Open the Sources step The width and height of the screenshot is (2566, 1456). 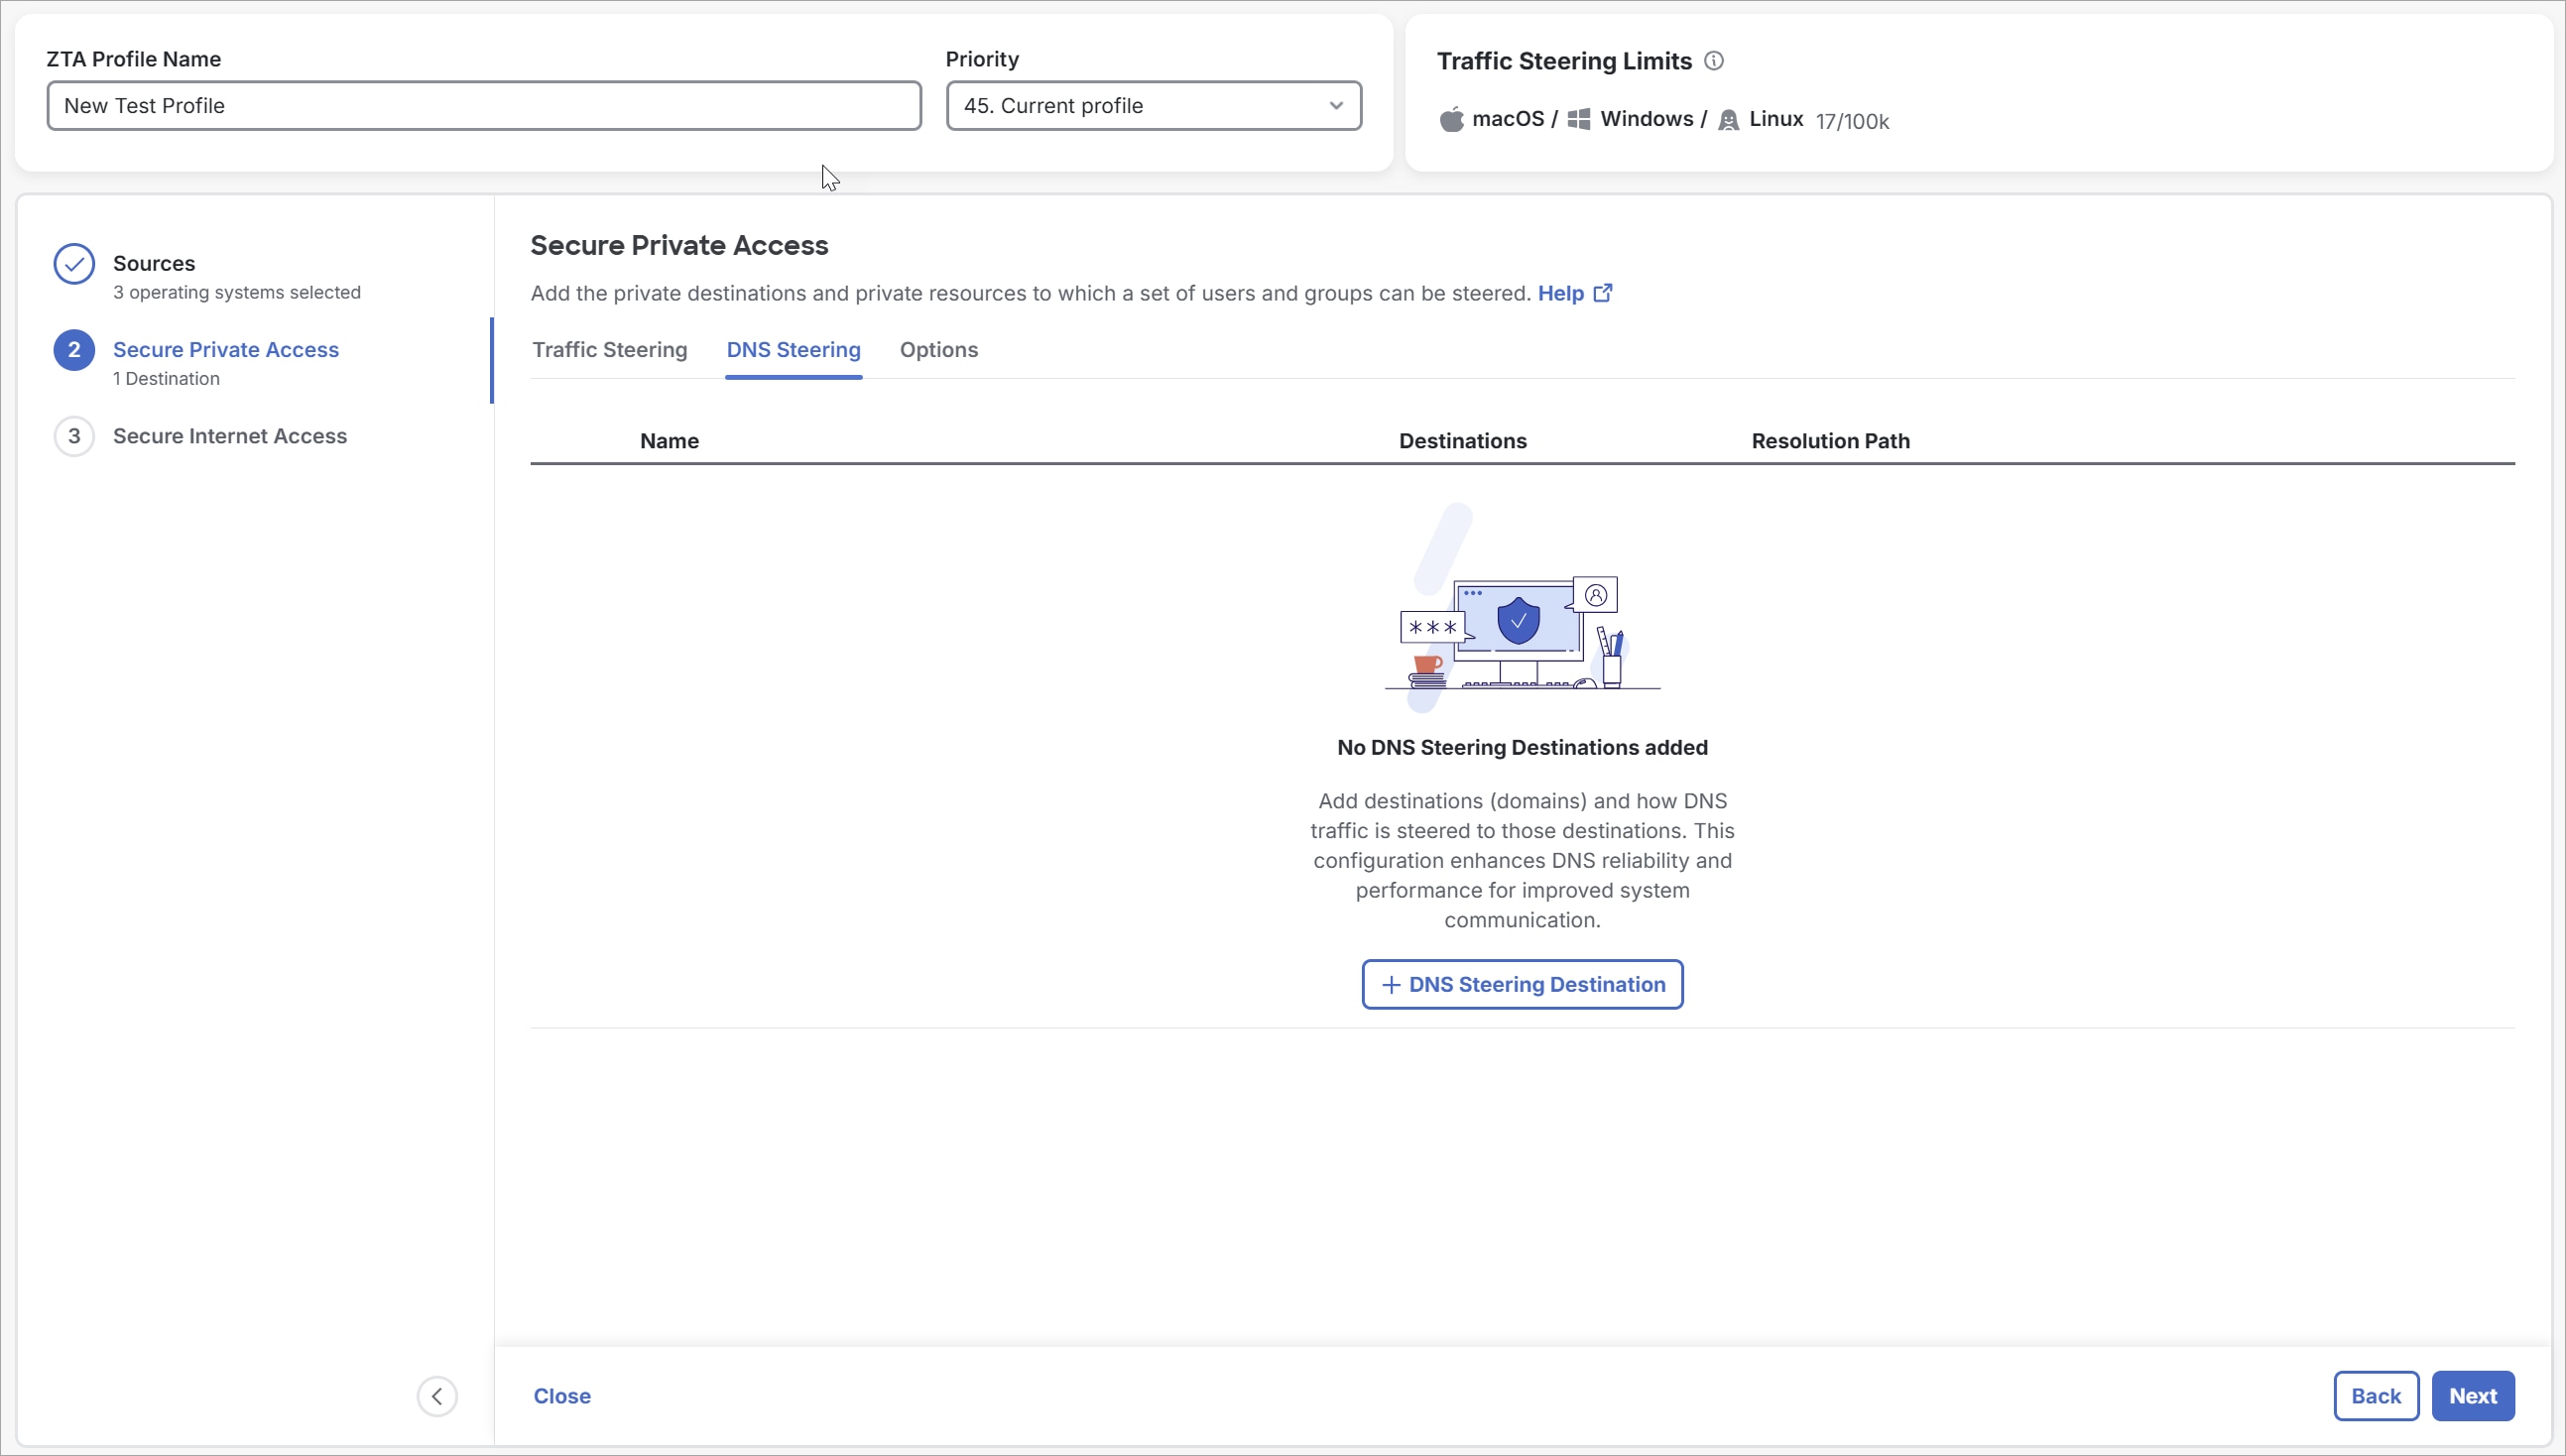pyautogui.click(x=154, y=264)
